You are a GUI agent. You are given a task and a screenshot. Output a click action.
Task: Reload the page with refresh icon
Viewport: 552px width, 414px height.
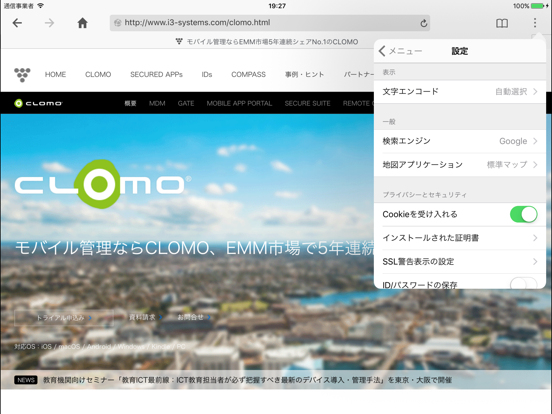[424, 23]
